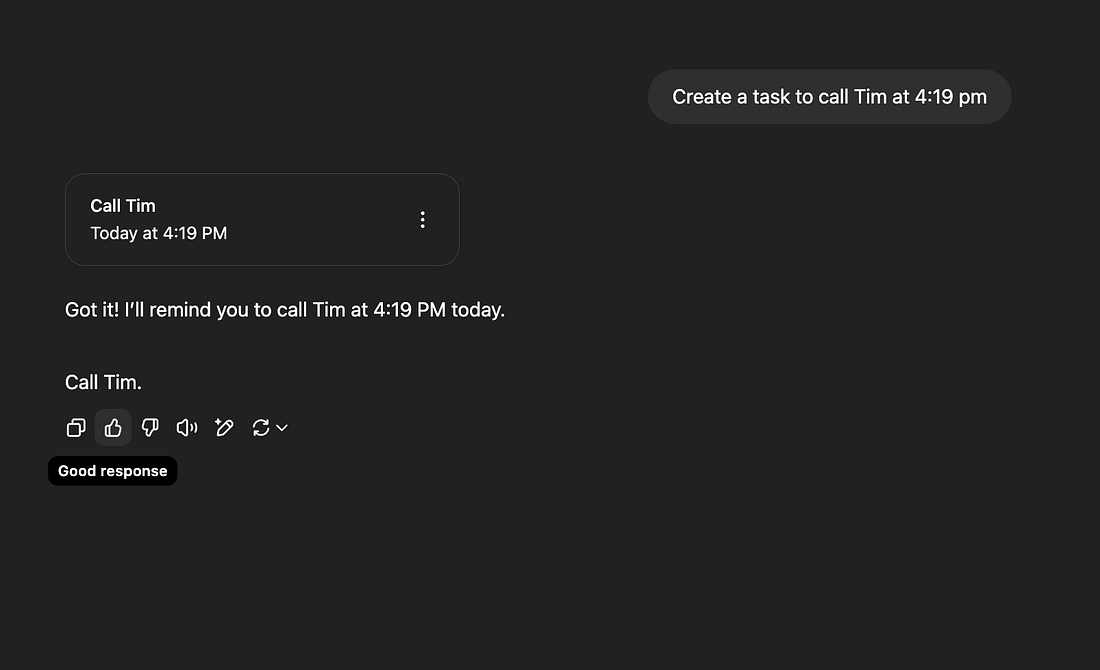1100x670 pixels.
Task: Expand the chevron beside the regenerate icon
Action: (282, 428)
